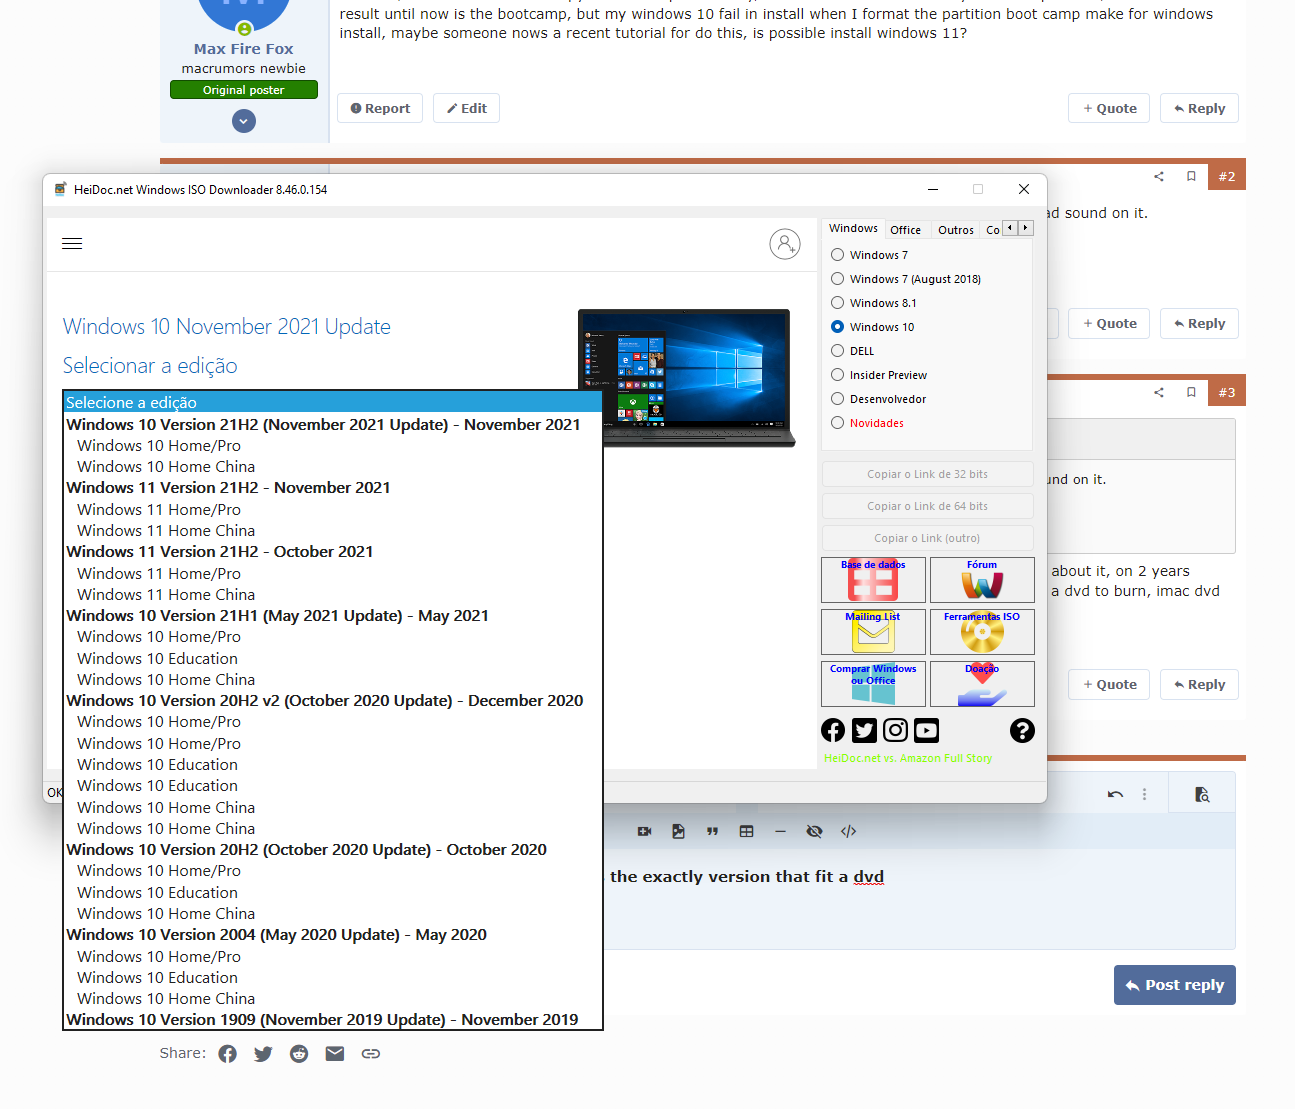The width and height of the screenshot is (1295, 1109).
Task: Bookmark forum post #3
Action: click(1191, 392)
